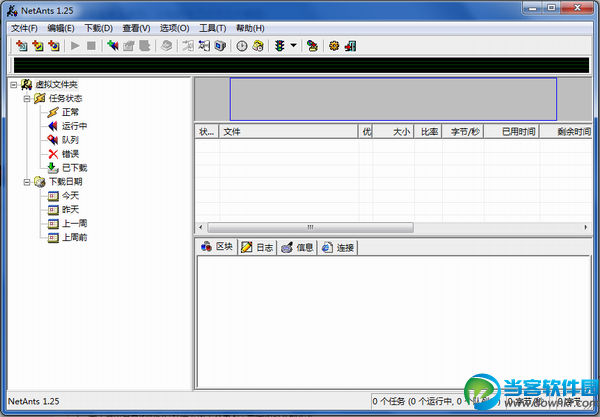Select the 今天 date item
600x417 pixels.
tap(70, 196)
